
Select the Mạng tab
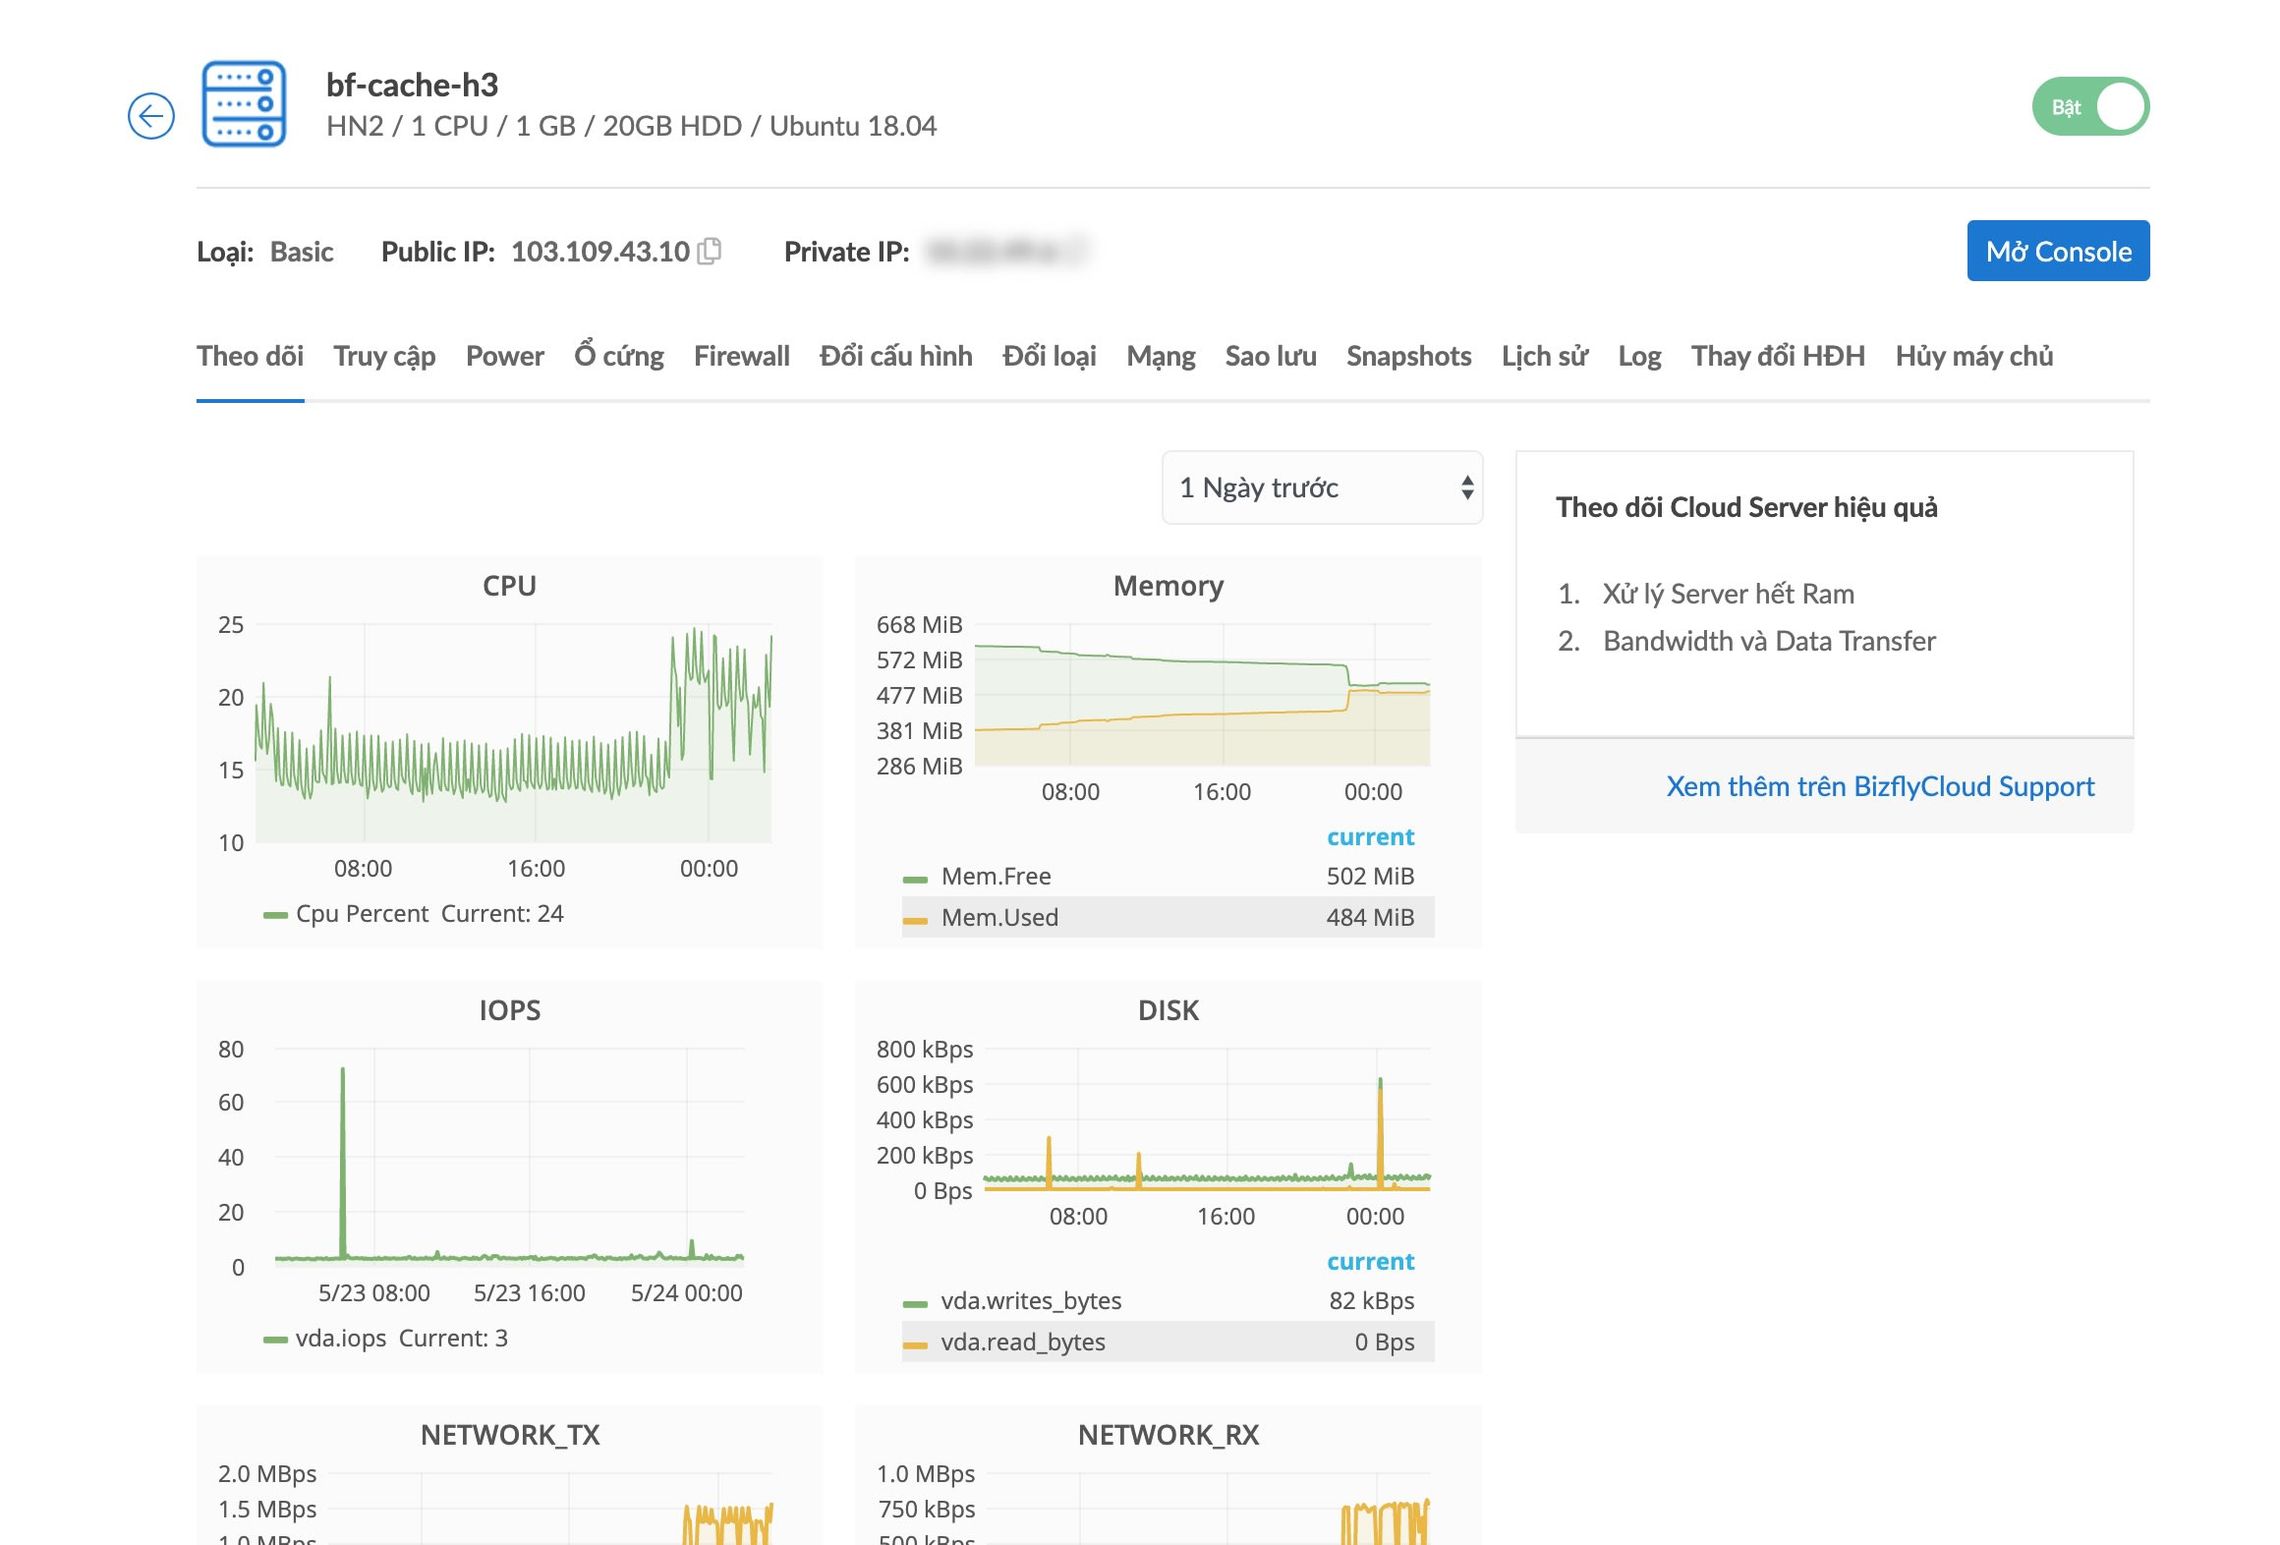tap(1161, 356)
